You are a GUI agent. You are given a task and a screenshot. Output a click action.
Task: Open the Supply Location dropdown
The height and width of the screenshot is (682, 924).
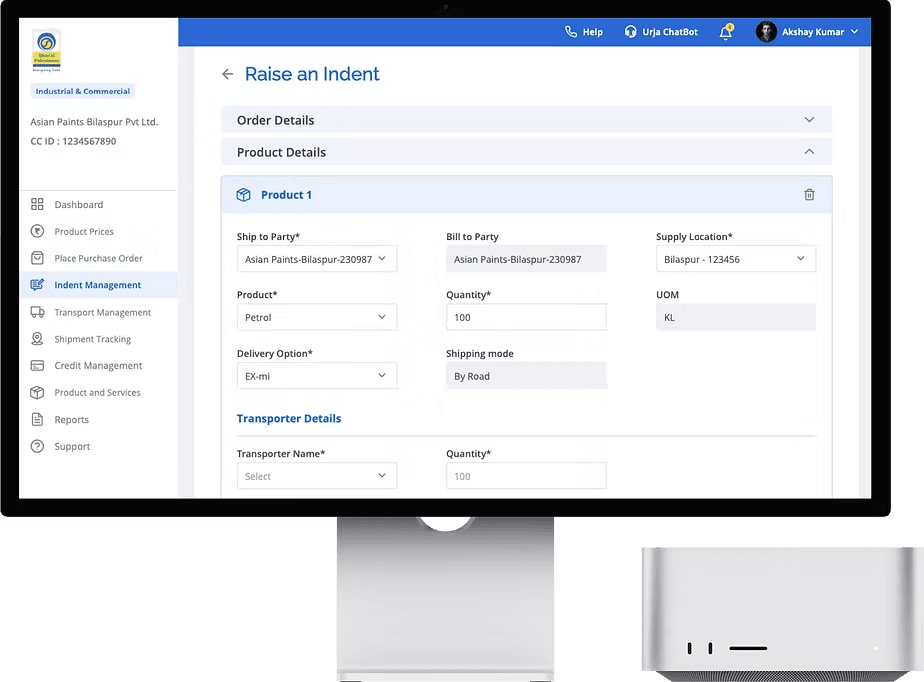pyautogui.click(x=736, y=259)
